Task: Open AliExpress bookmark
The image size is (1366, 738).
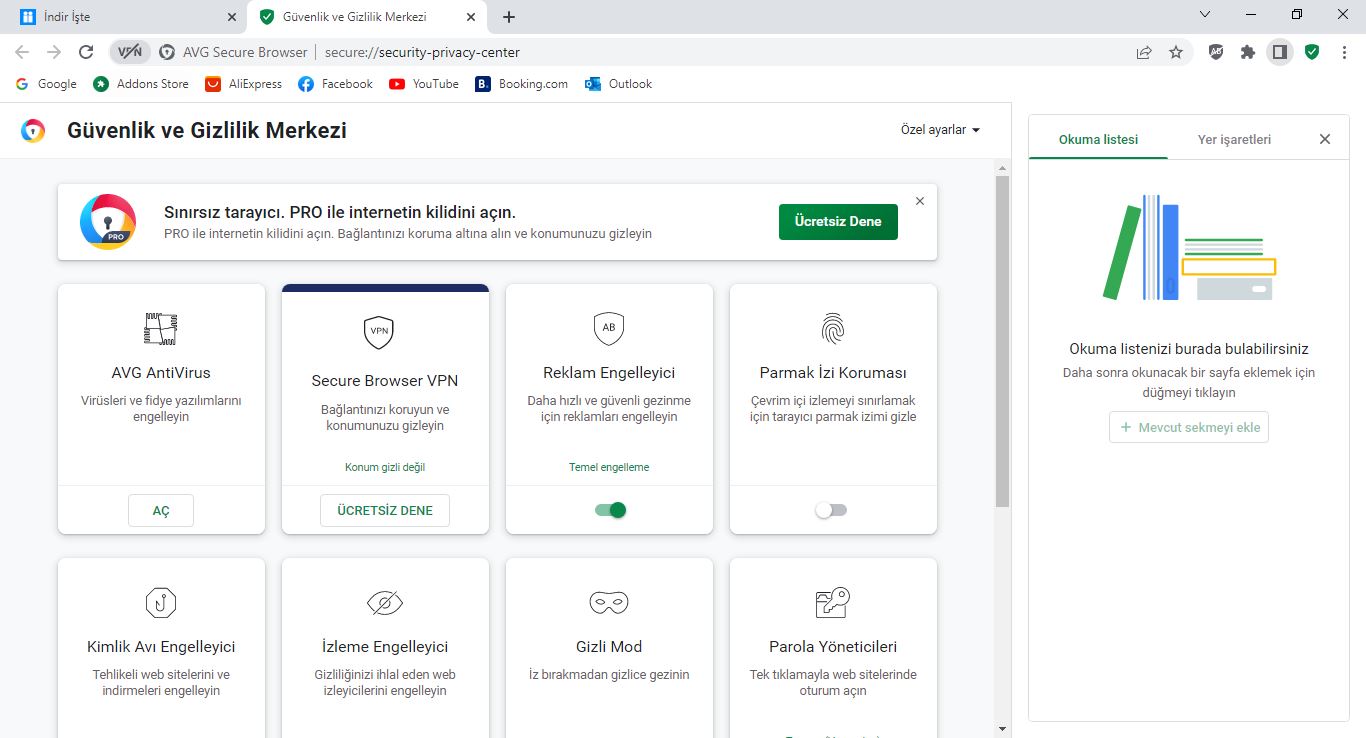Action: tap(244, 84)
